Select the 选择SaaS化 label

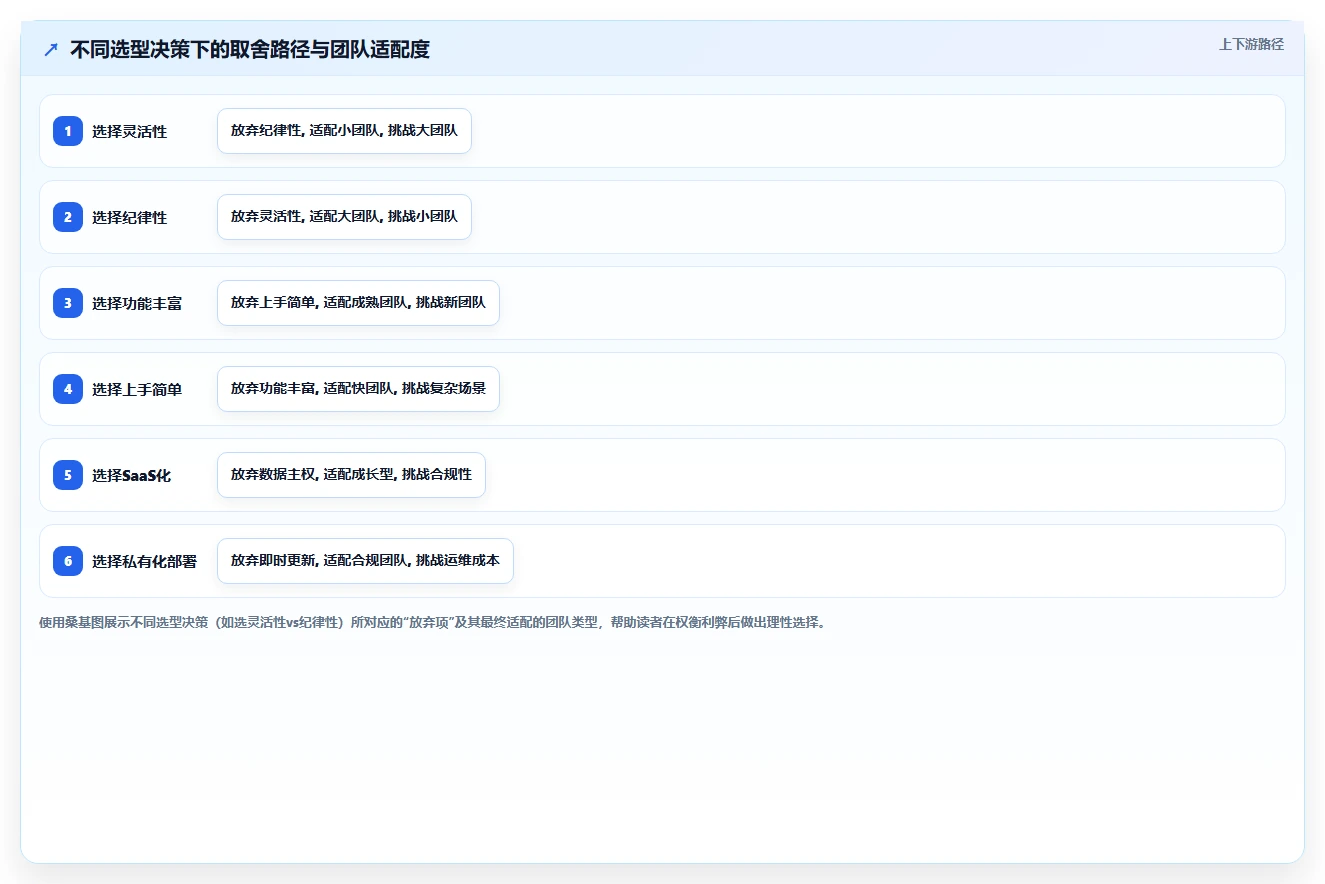click(x=131, y=475)
